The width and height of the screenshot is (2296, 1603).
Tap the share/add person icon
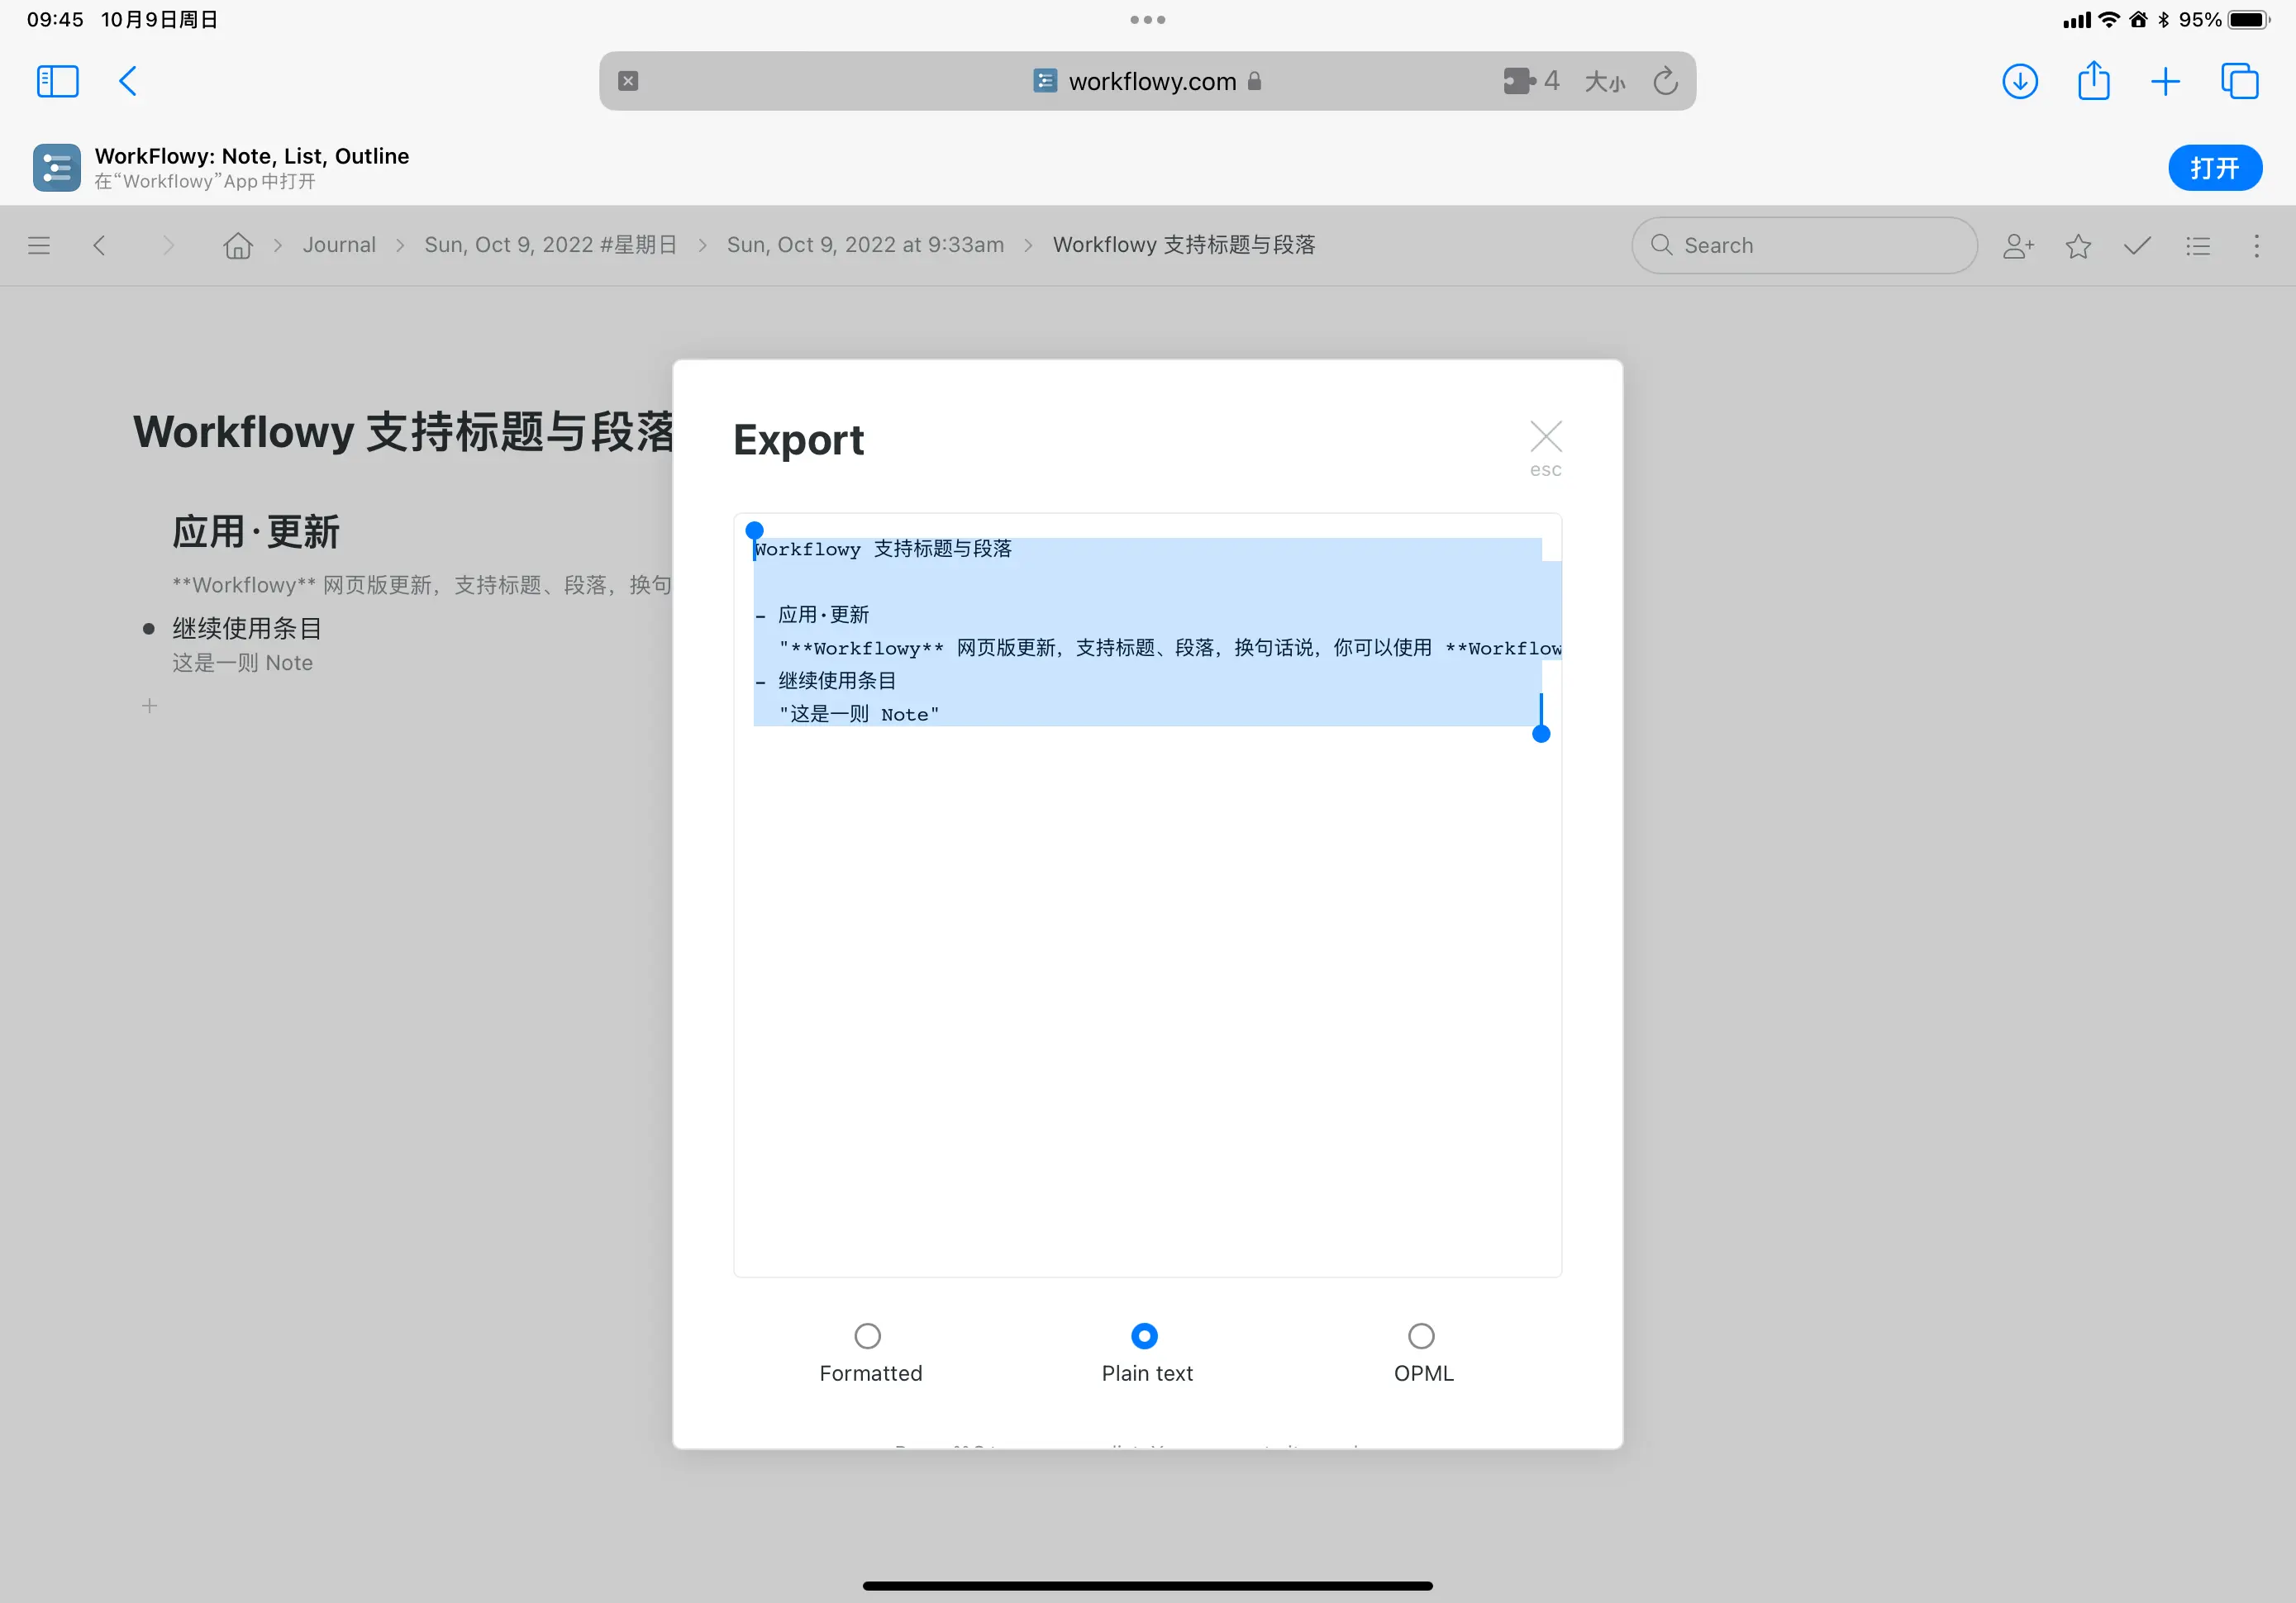pos(2018,246)
